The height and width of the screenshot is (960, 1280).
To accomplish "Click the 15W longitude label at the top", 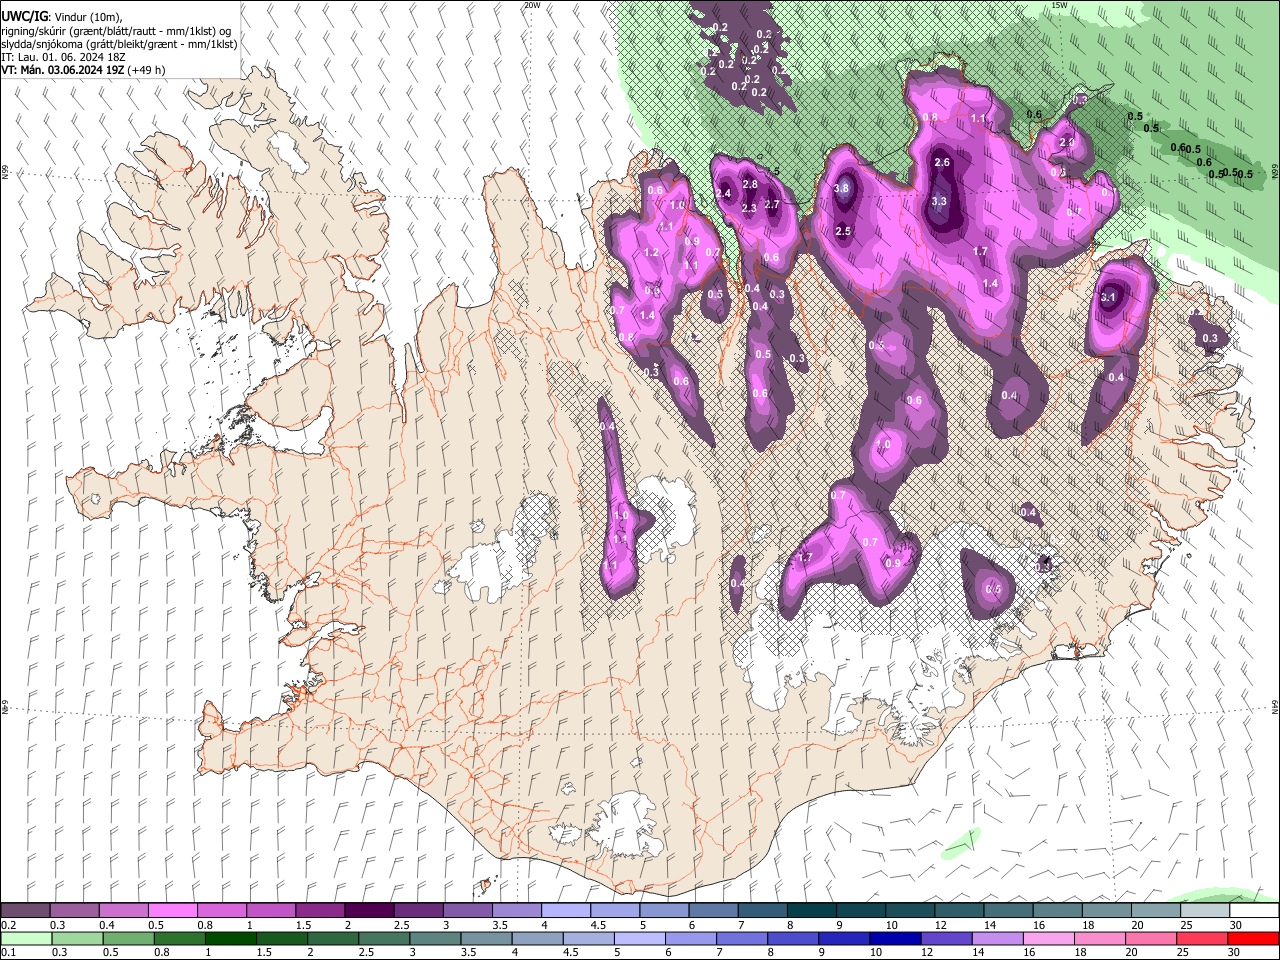I will (1059, 5).
